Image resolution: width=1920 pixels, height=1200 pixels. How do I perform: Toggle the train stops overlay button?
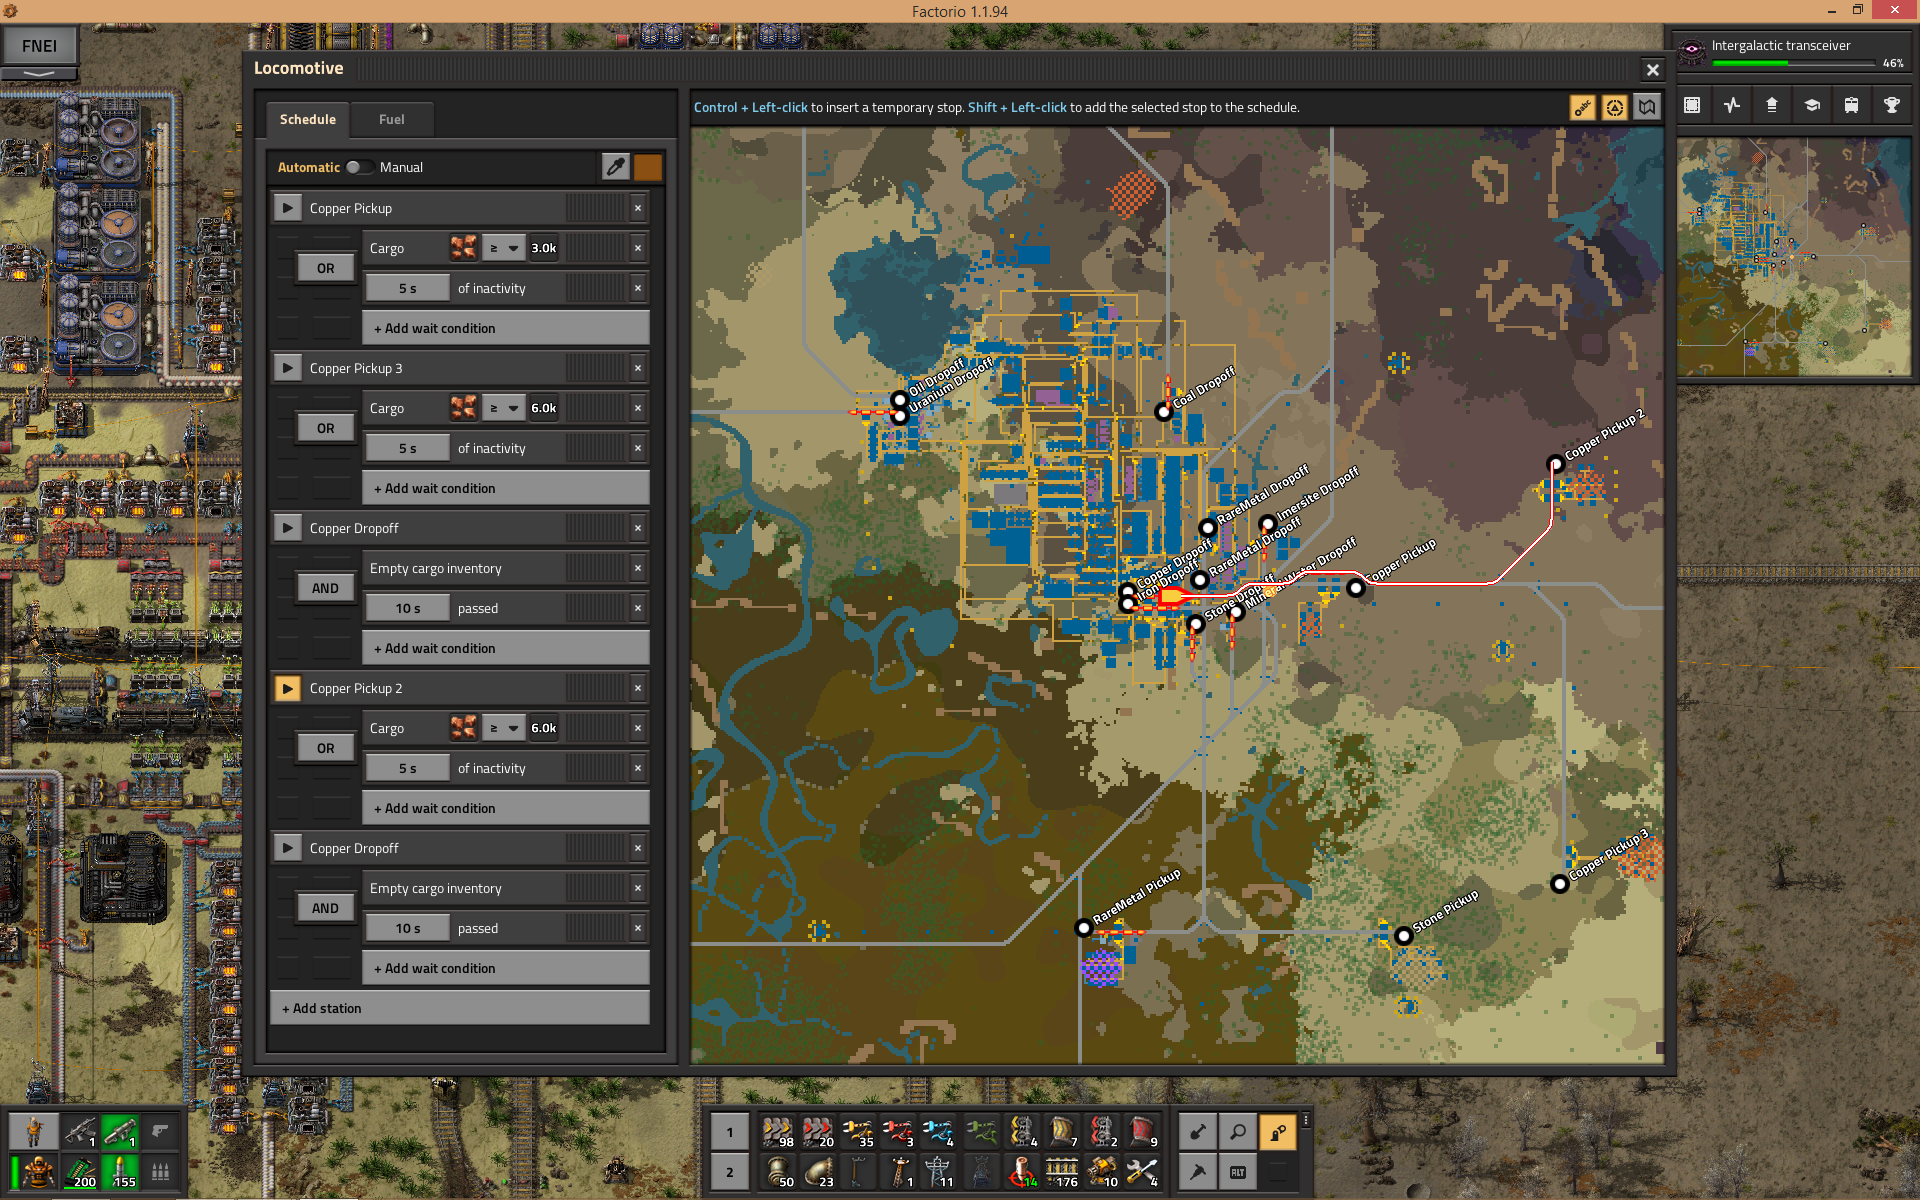pos(1614,107)
